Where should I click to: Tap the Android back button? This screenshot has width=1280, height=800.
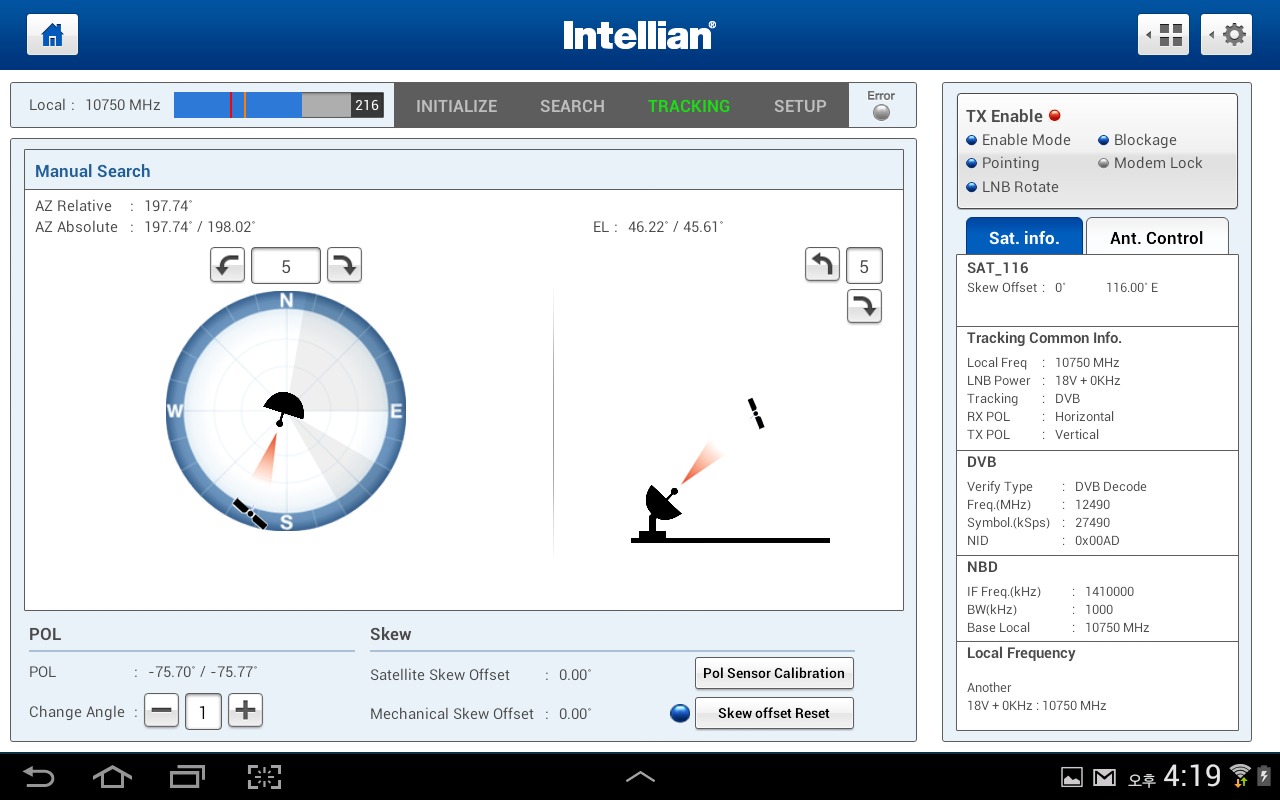click(x=39, y=777)
